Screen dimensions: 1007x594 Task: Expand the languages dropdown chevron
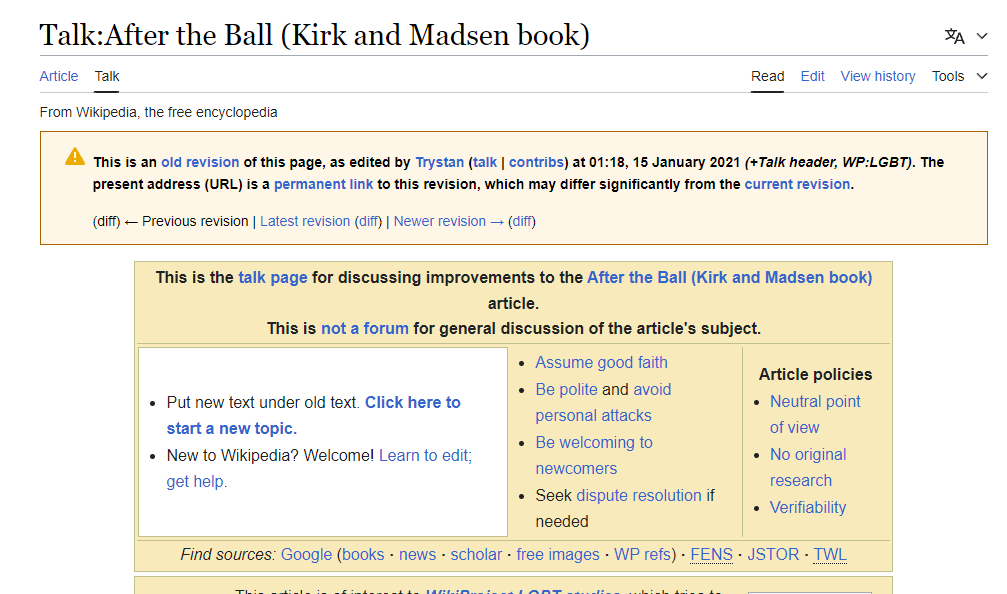pyautogui.click(x=981, y=37)
